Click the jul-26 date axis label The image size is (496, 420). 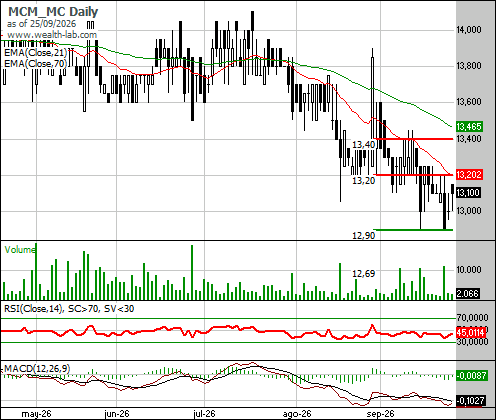click(204, 414)
